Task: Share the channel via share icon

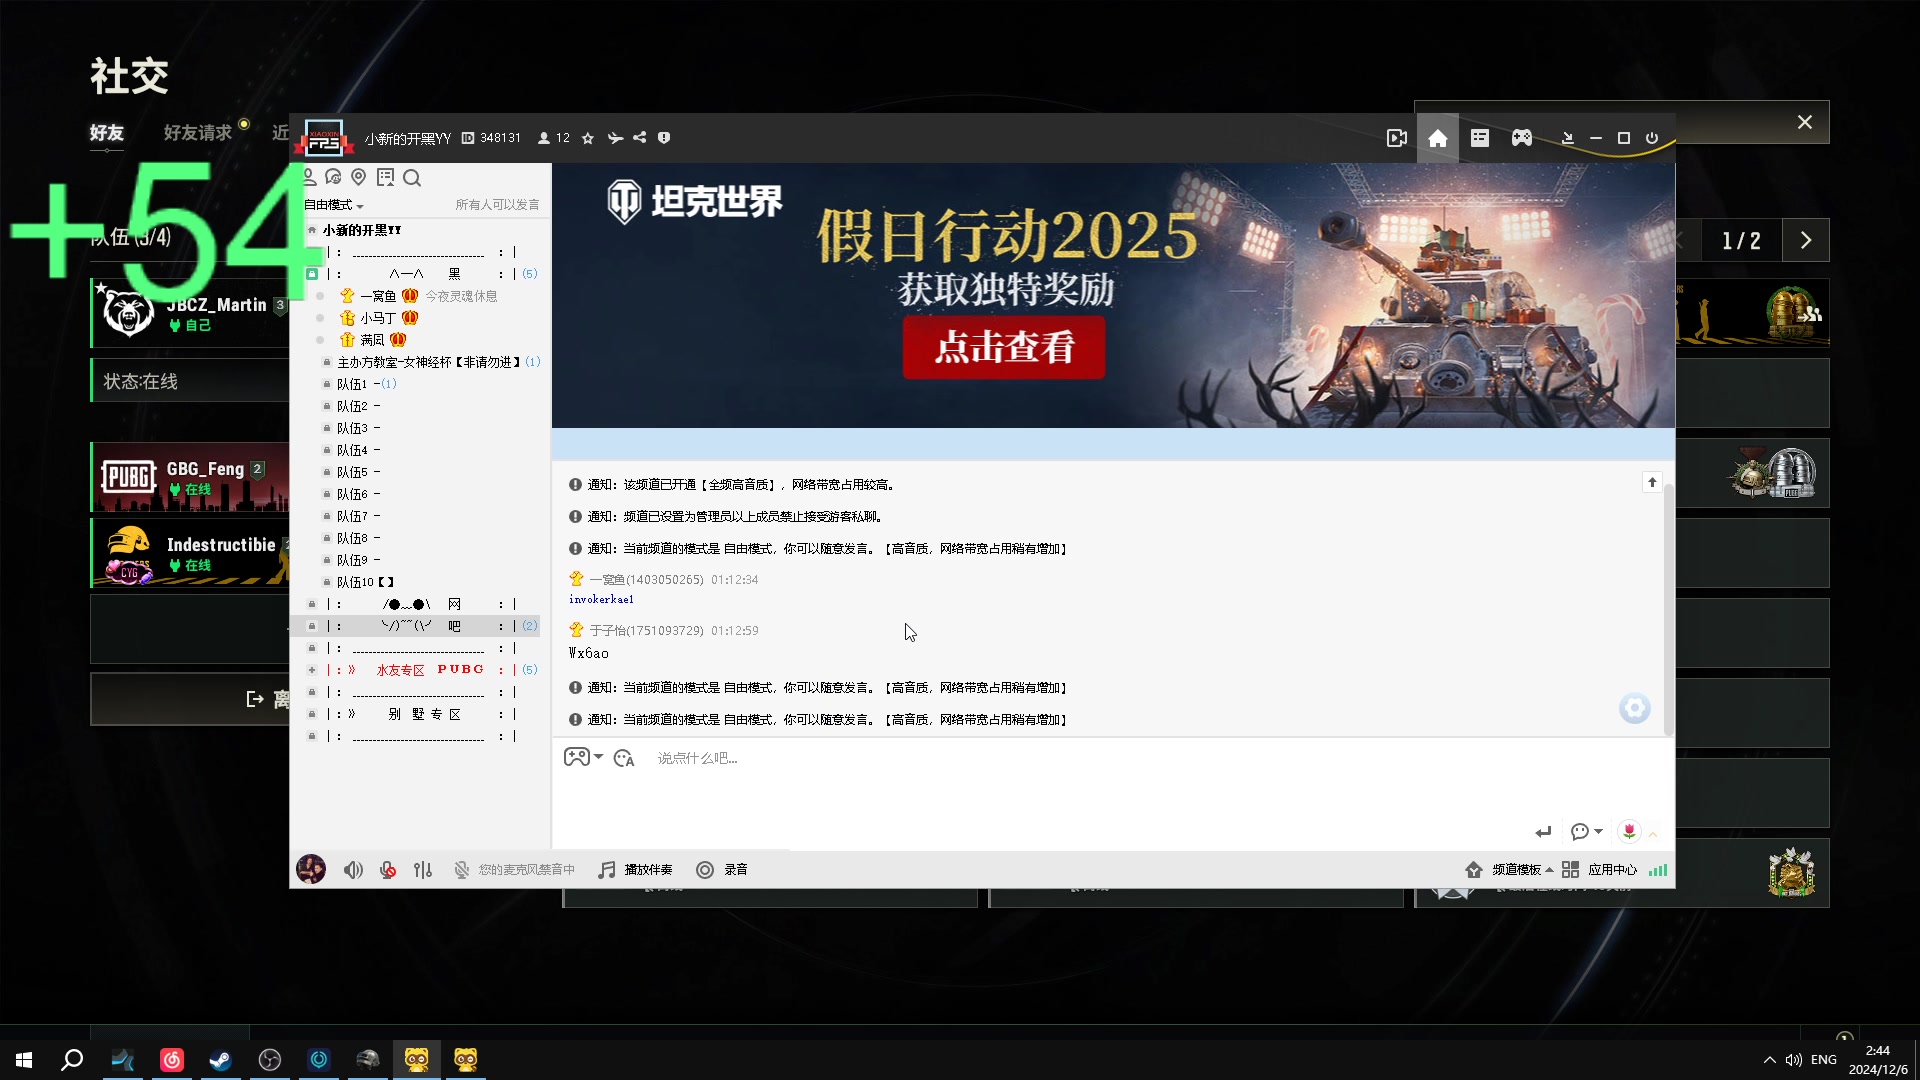Action: pyautogui.click(x=640, y=138)
